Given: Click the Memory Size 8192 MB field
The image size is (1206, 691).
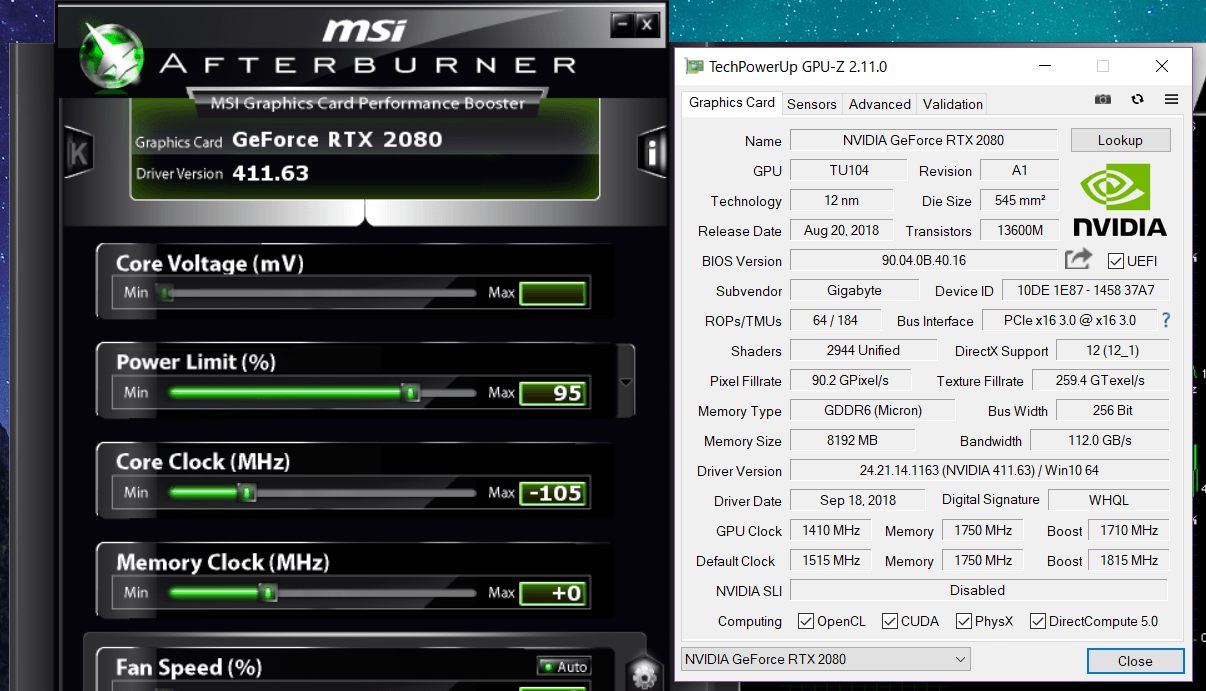Looking at the screenshot, I should click(852, 440).
